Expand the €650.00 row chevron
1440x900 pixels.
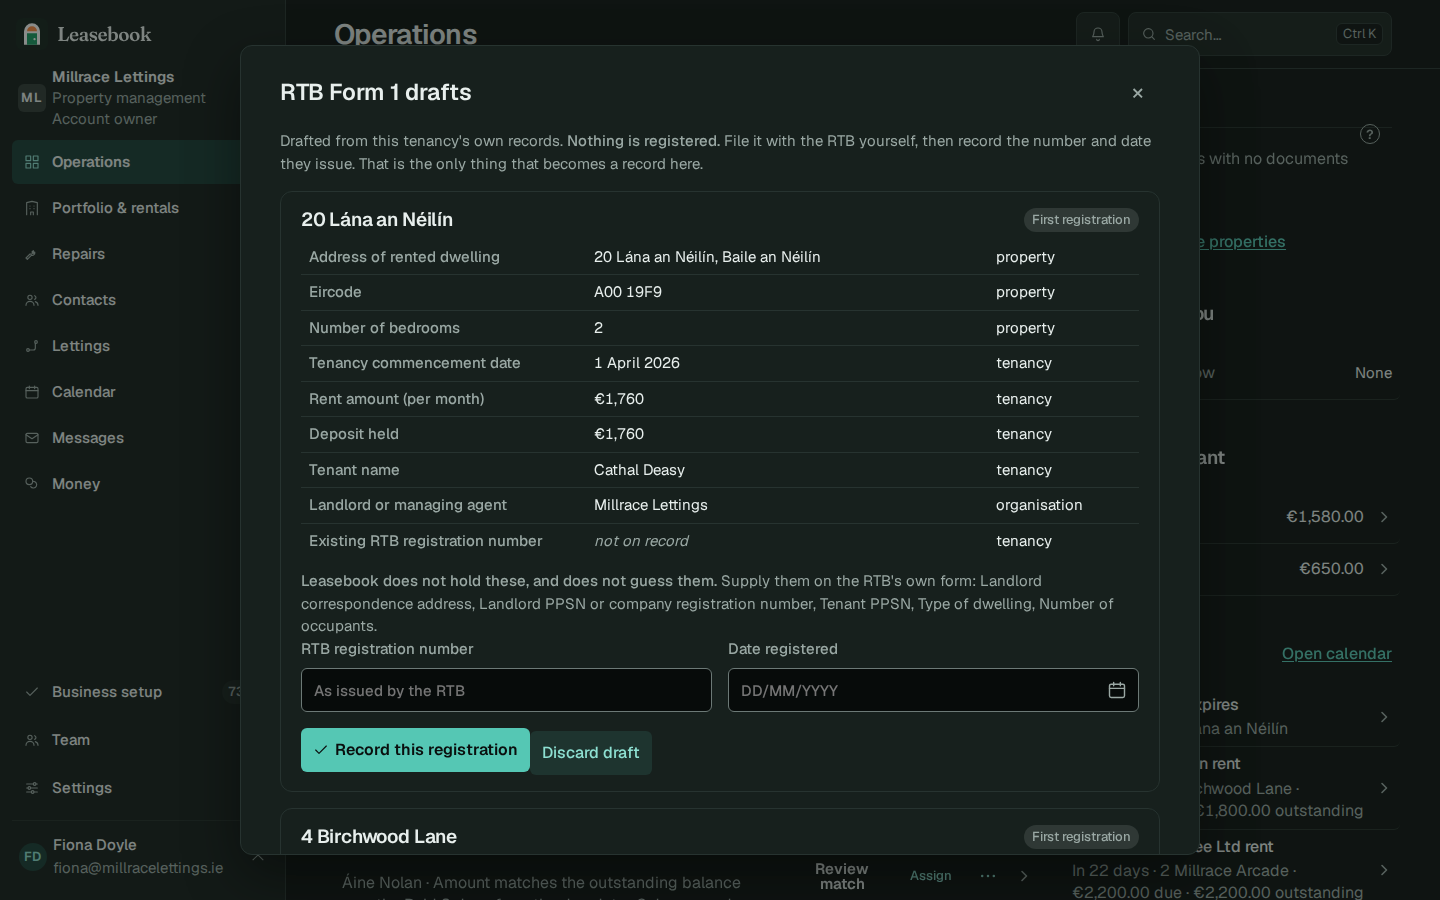1384,569
